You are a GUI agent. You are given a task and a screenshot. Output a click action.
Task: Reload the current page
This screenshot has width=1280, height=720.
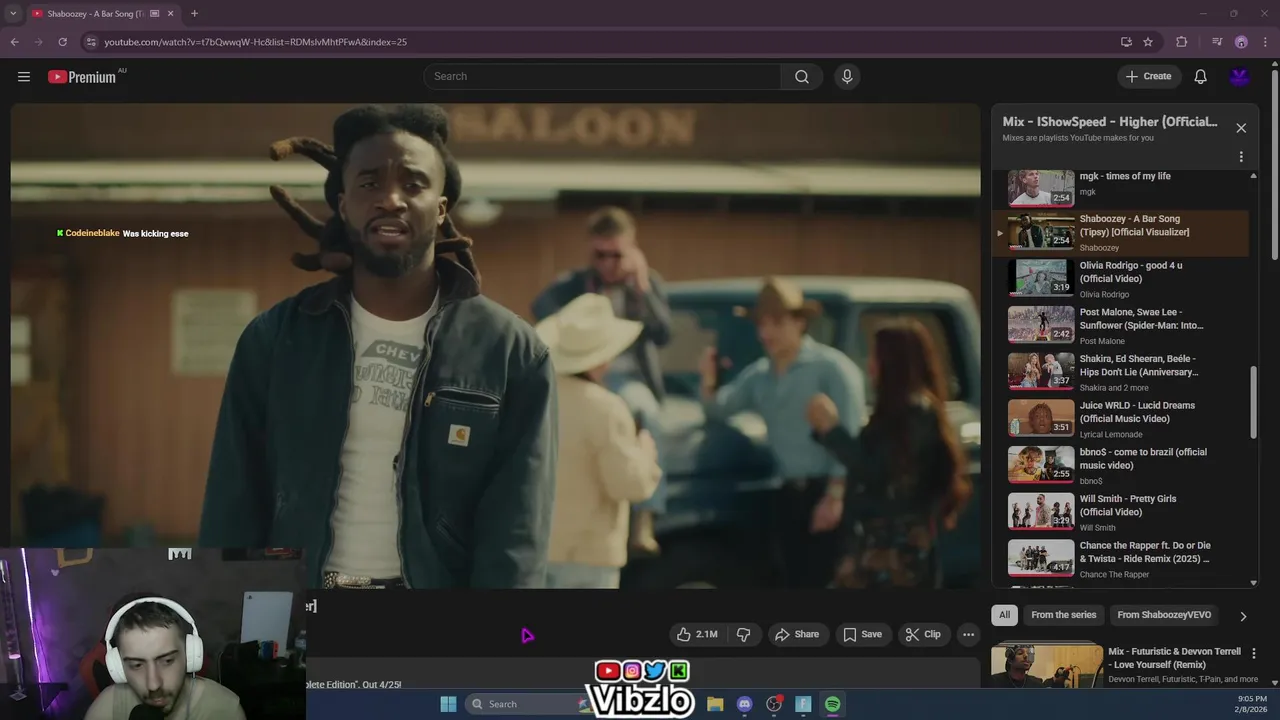62,42
